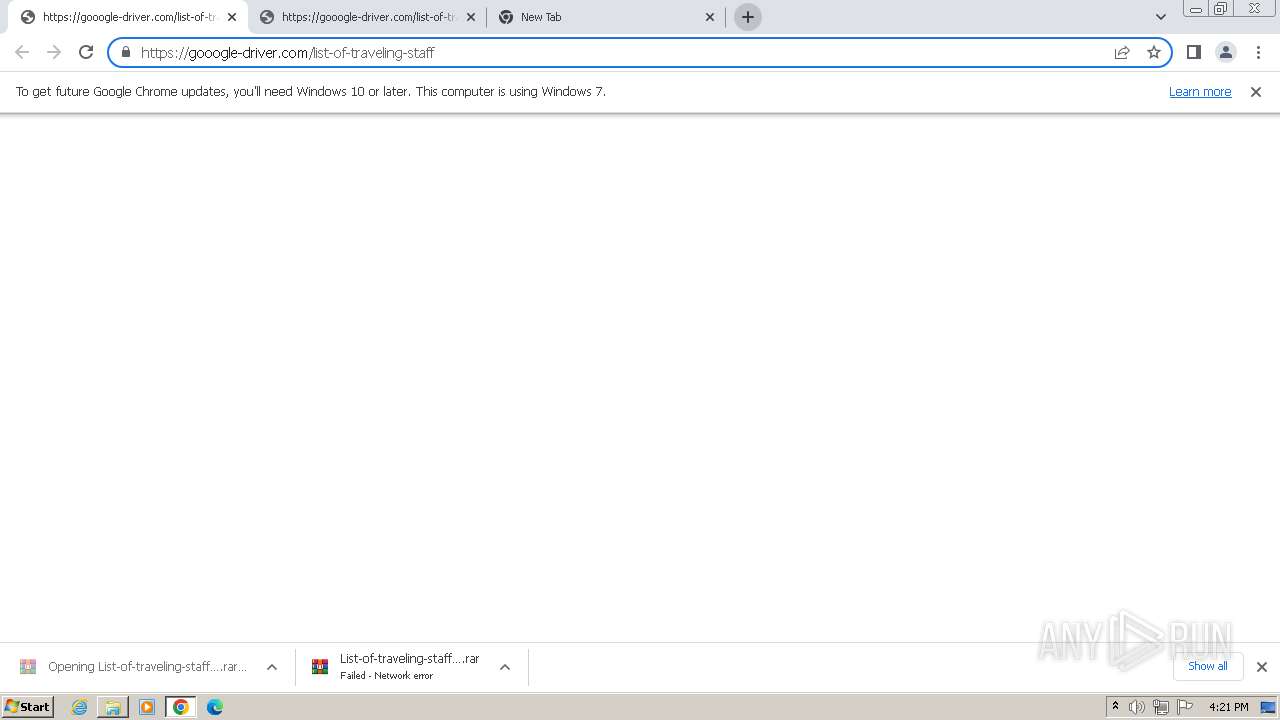Restore down the Chrome window
The height and width of the screenshot is (720, 1280).
pos(1221,8)
